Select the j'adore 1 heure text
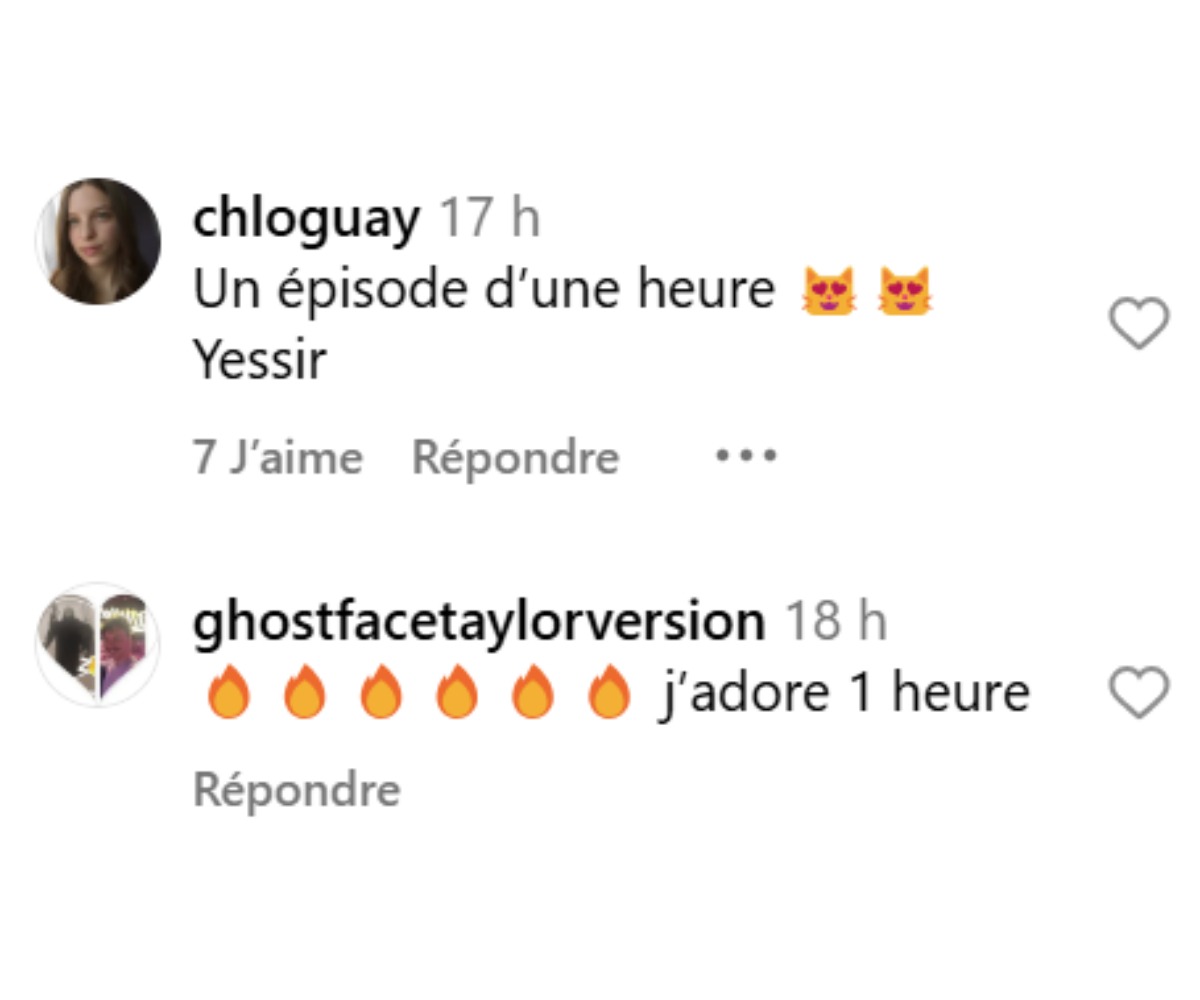This screenshot has width=1200, height=1000. click(844, 693)
